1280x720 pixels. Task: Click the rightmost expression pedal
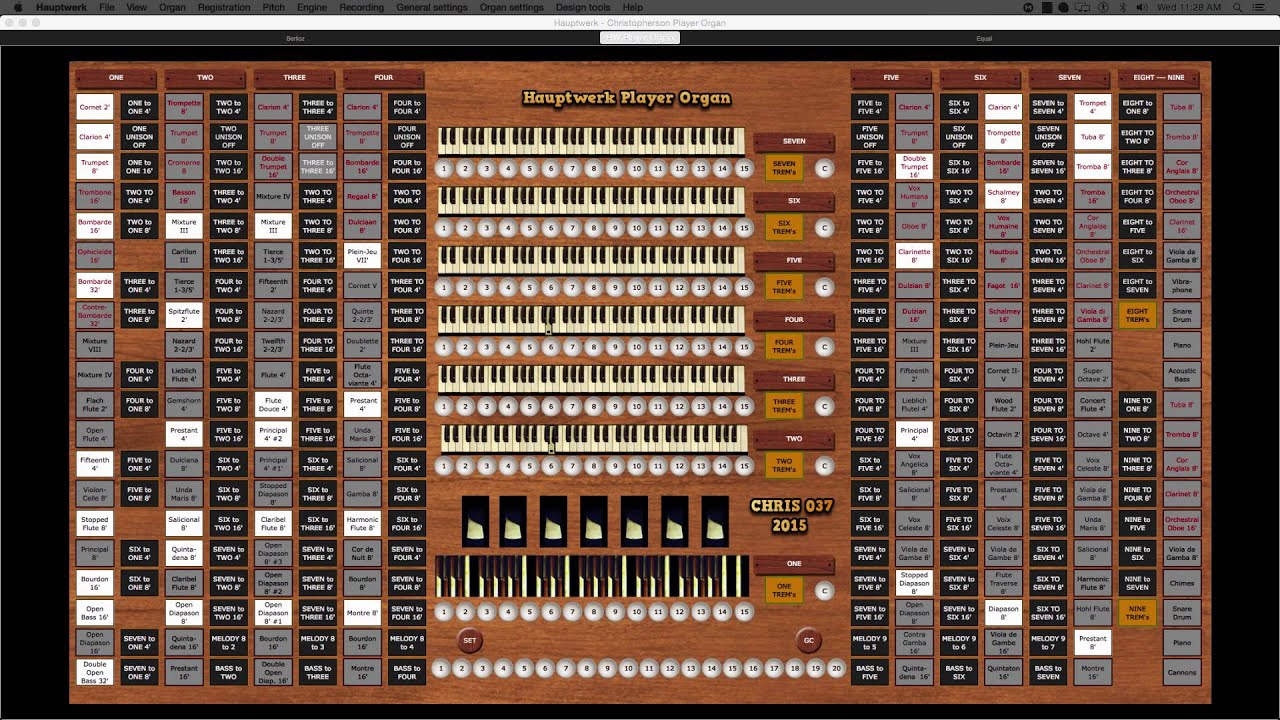715,521
